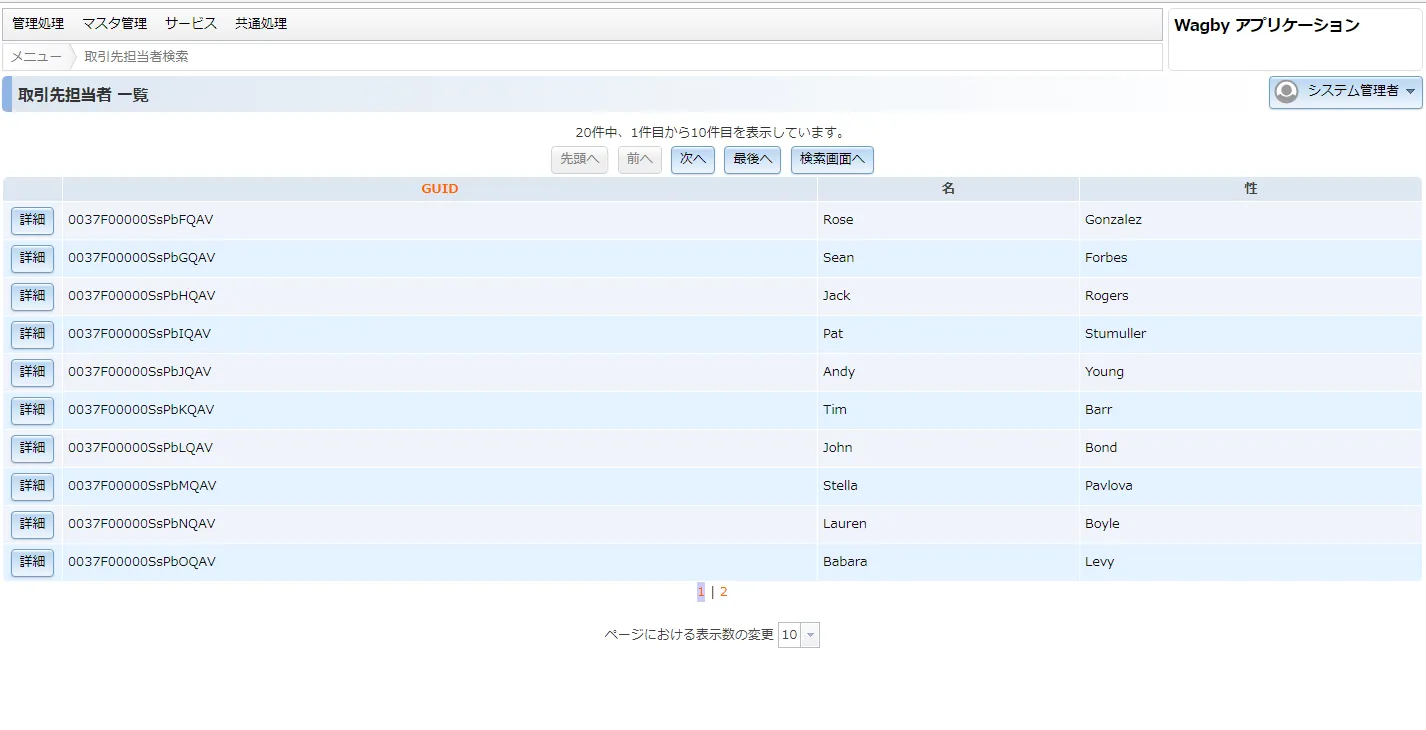The height and width of the screenshot is (730, 1426).
Task: View 詳細 for Pat Stumuller
Action: pos(32,334)
